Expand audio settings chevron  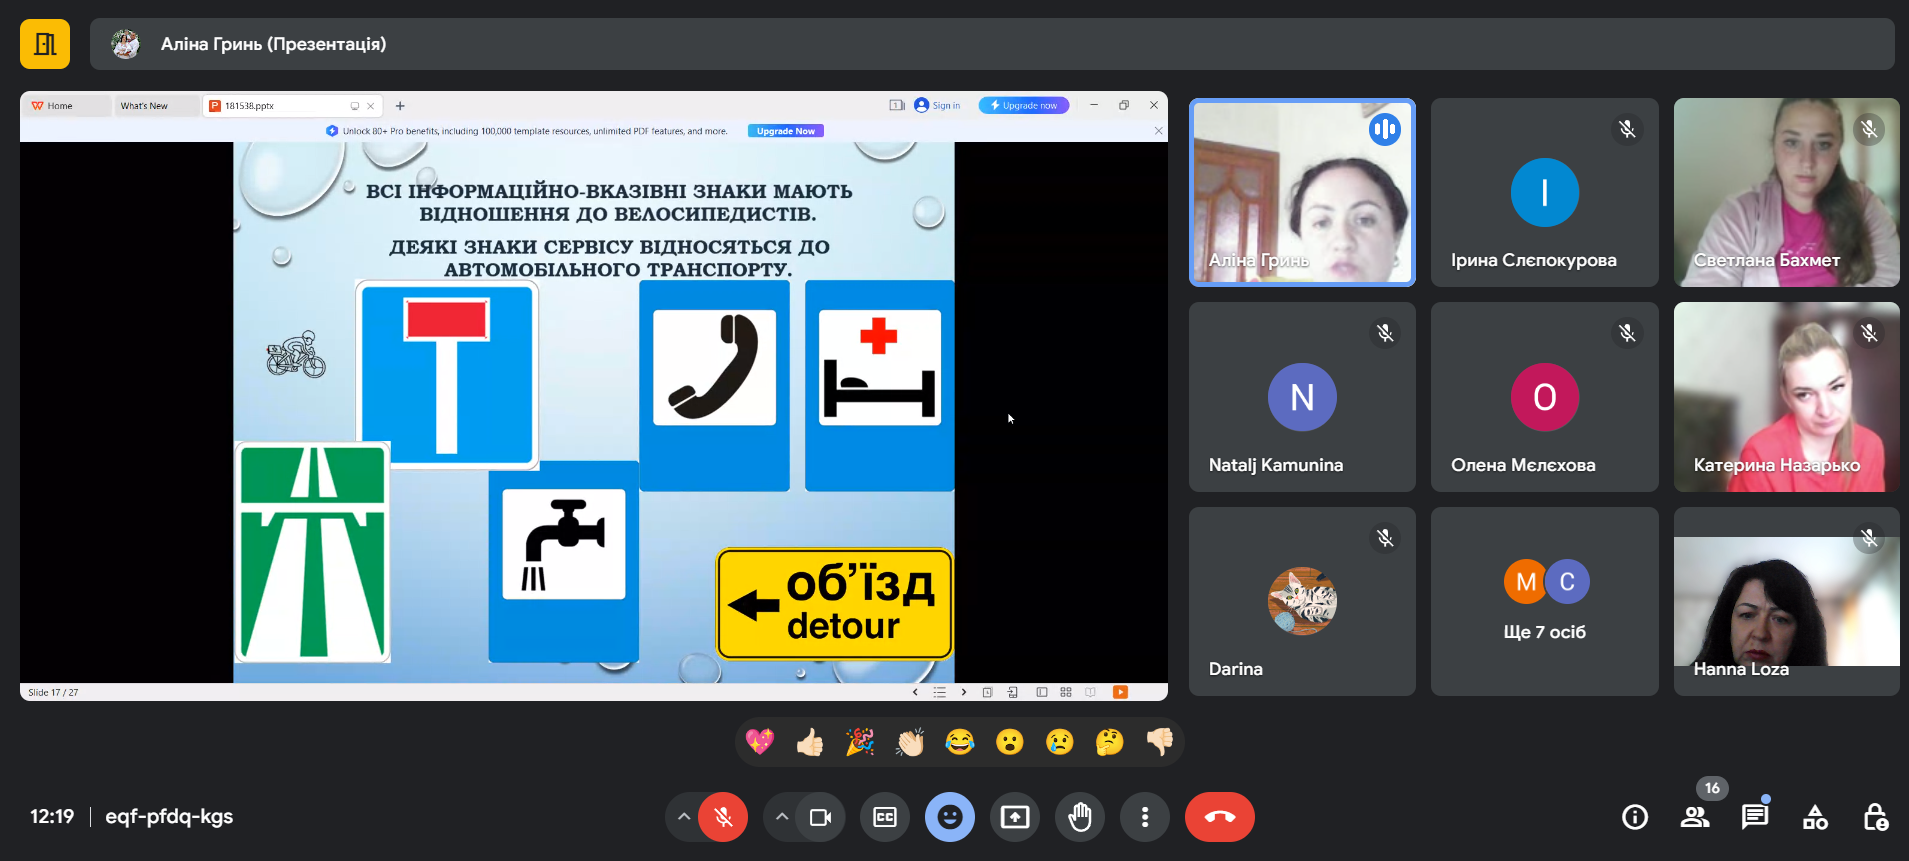(x=684, y=817)
